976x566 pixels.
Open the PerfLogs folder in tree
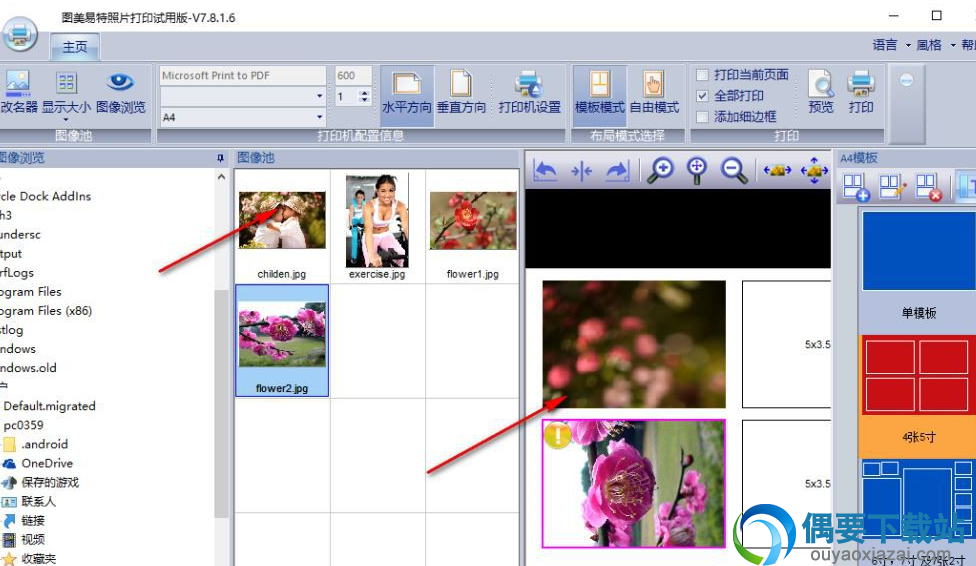click(17, 273)
